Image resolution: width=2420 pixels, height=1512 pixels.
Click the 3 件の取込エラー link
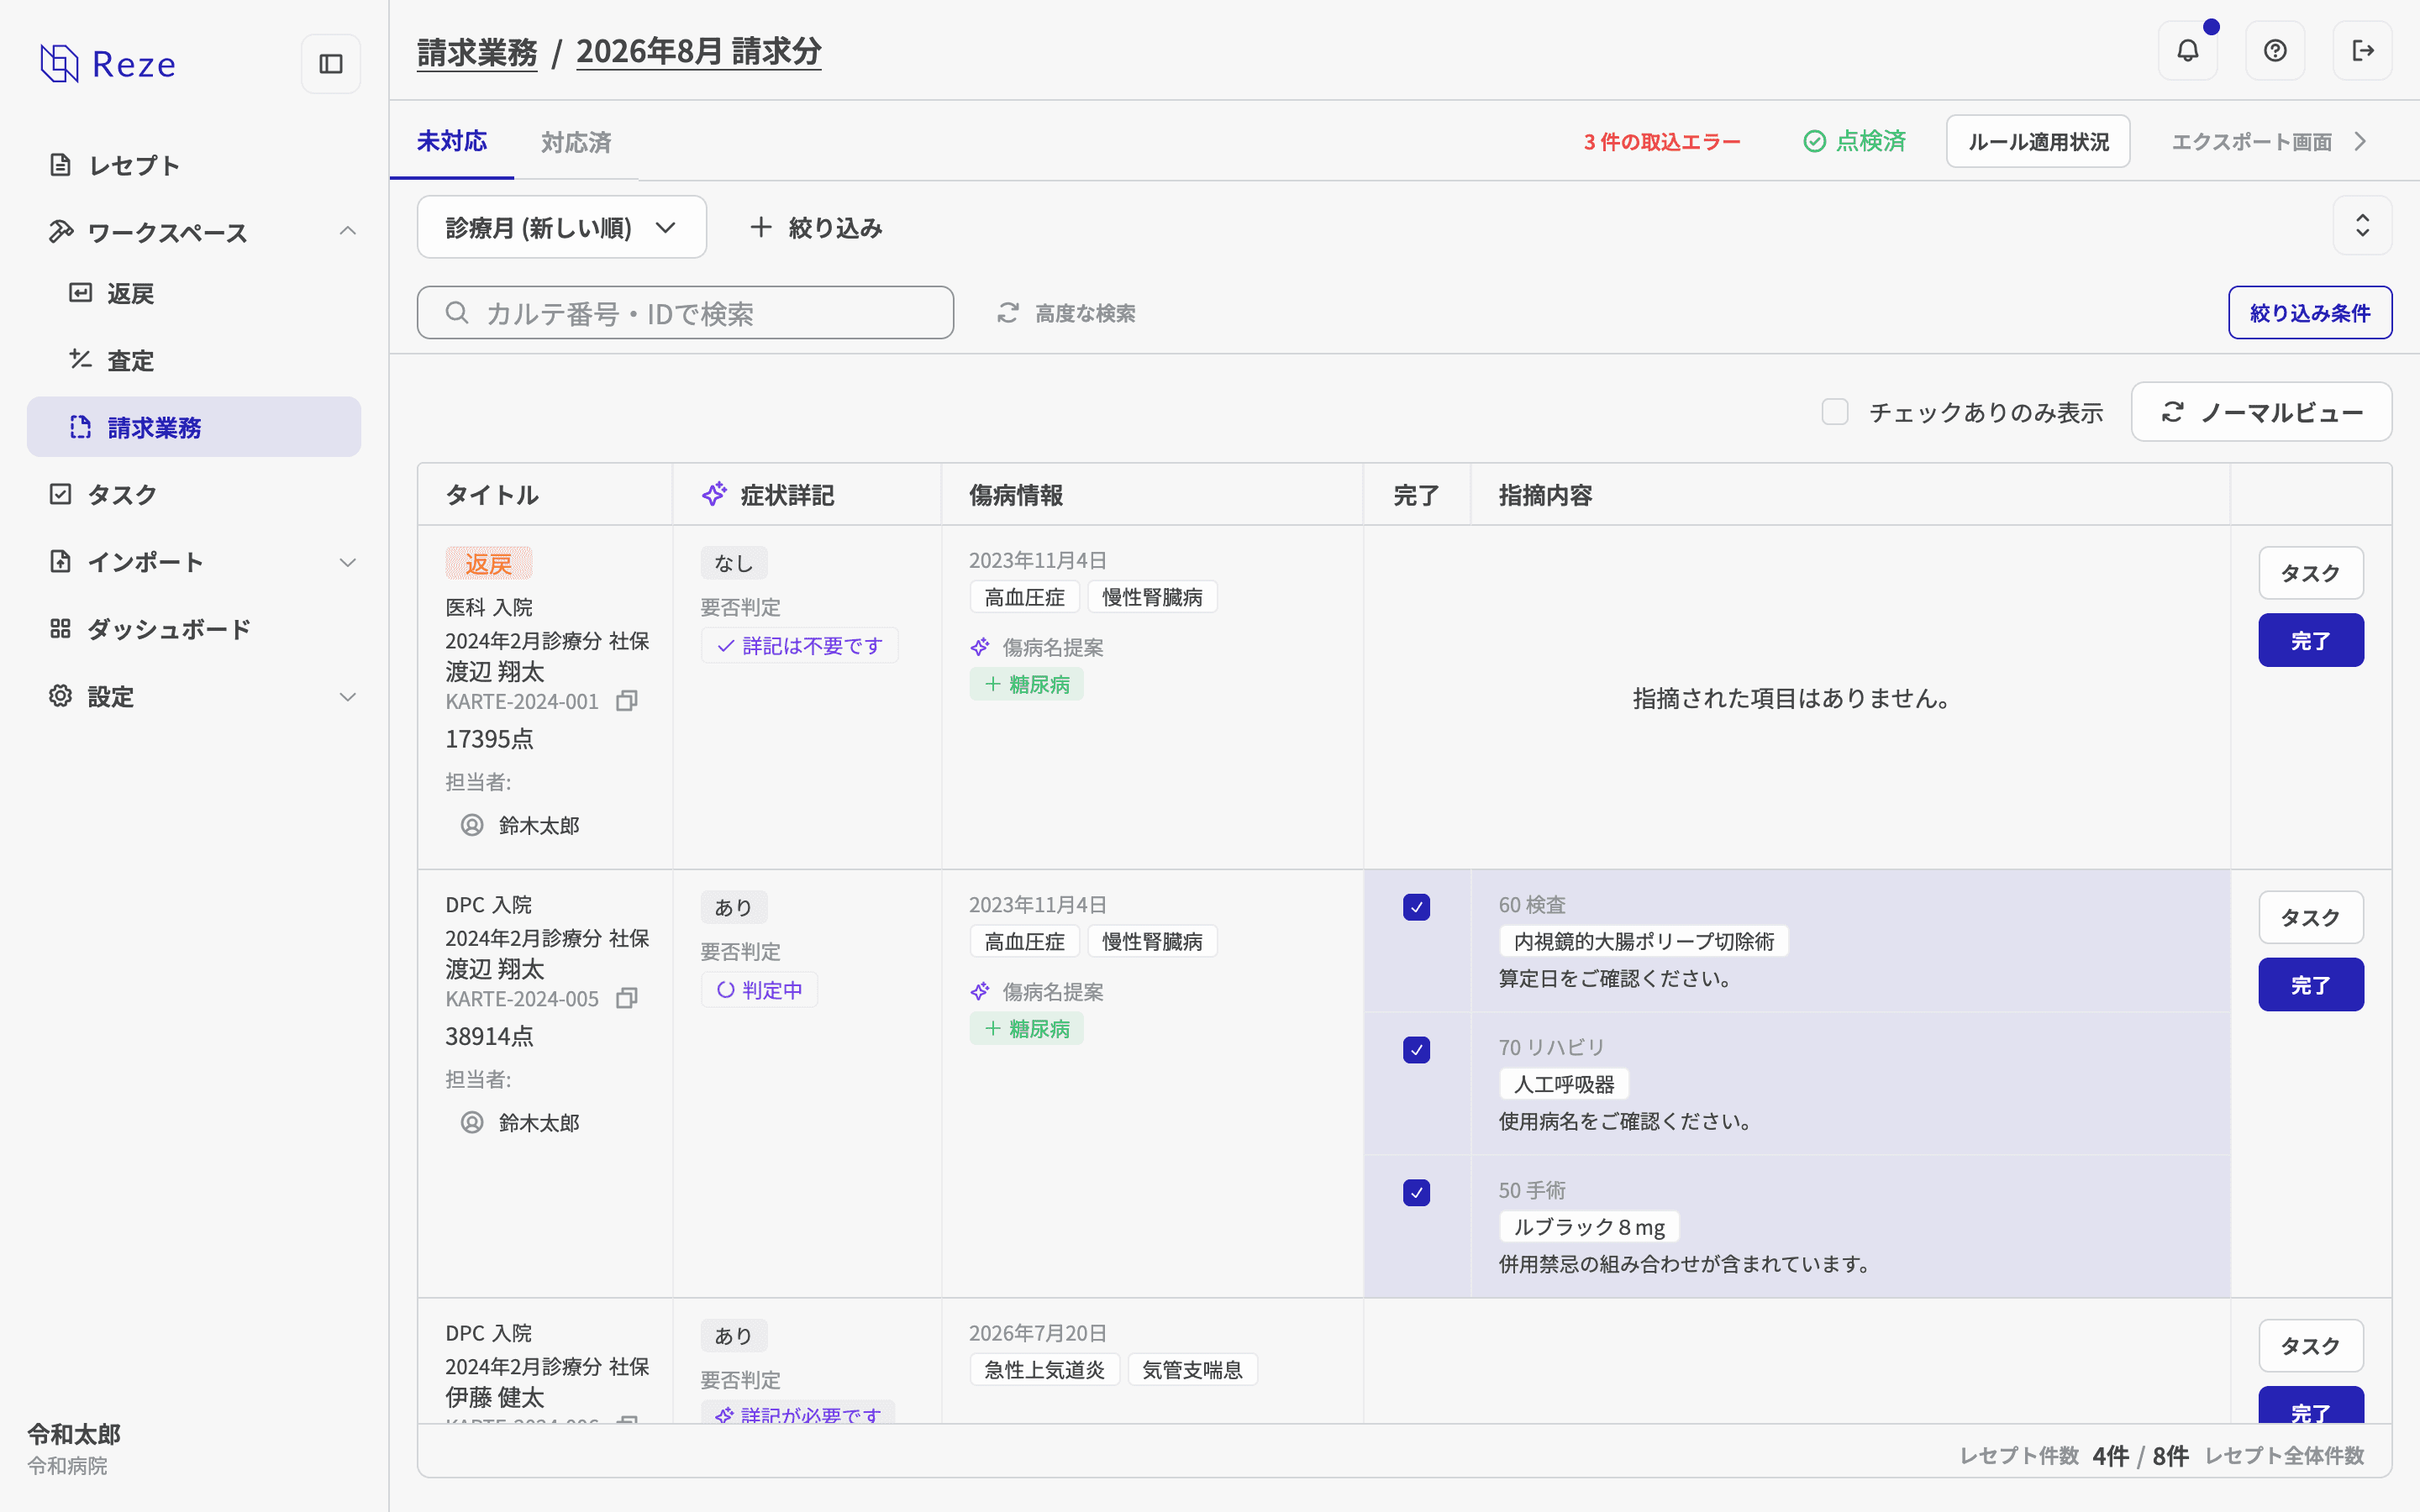click(1662, 142)
